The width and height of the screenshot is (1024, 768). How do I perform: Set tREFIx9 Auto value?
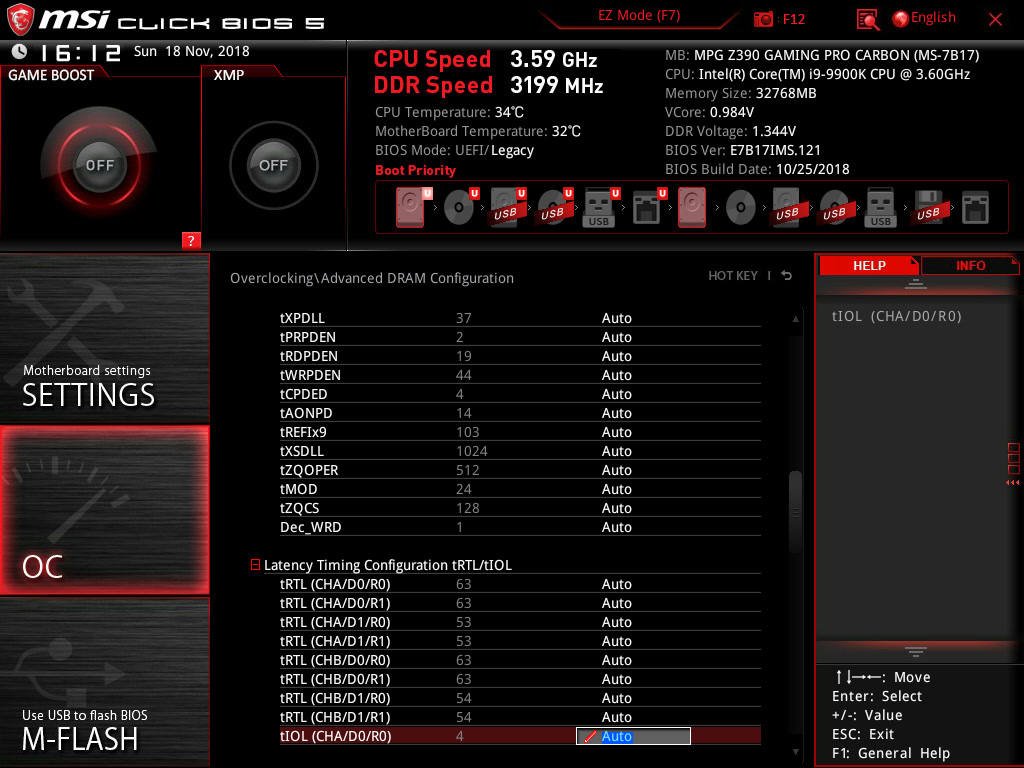pyautogui.click(x=616, y=432)
